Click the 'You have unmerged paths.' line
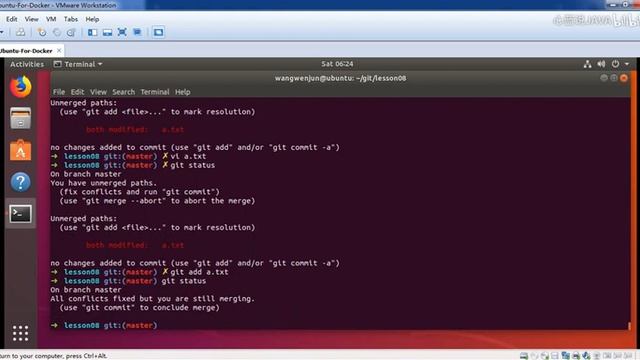This screenshot has height=360, width=640. (104, 183)
